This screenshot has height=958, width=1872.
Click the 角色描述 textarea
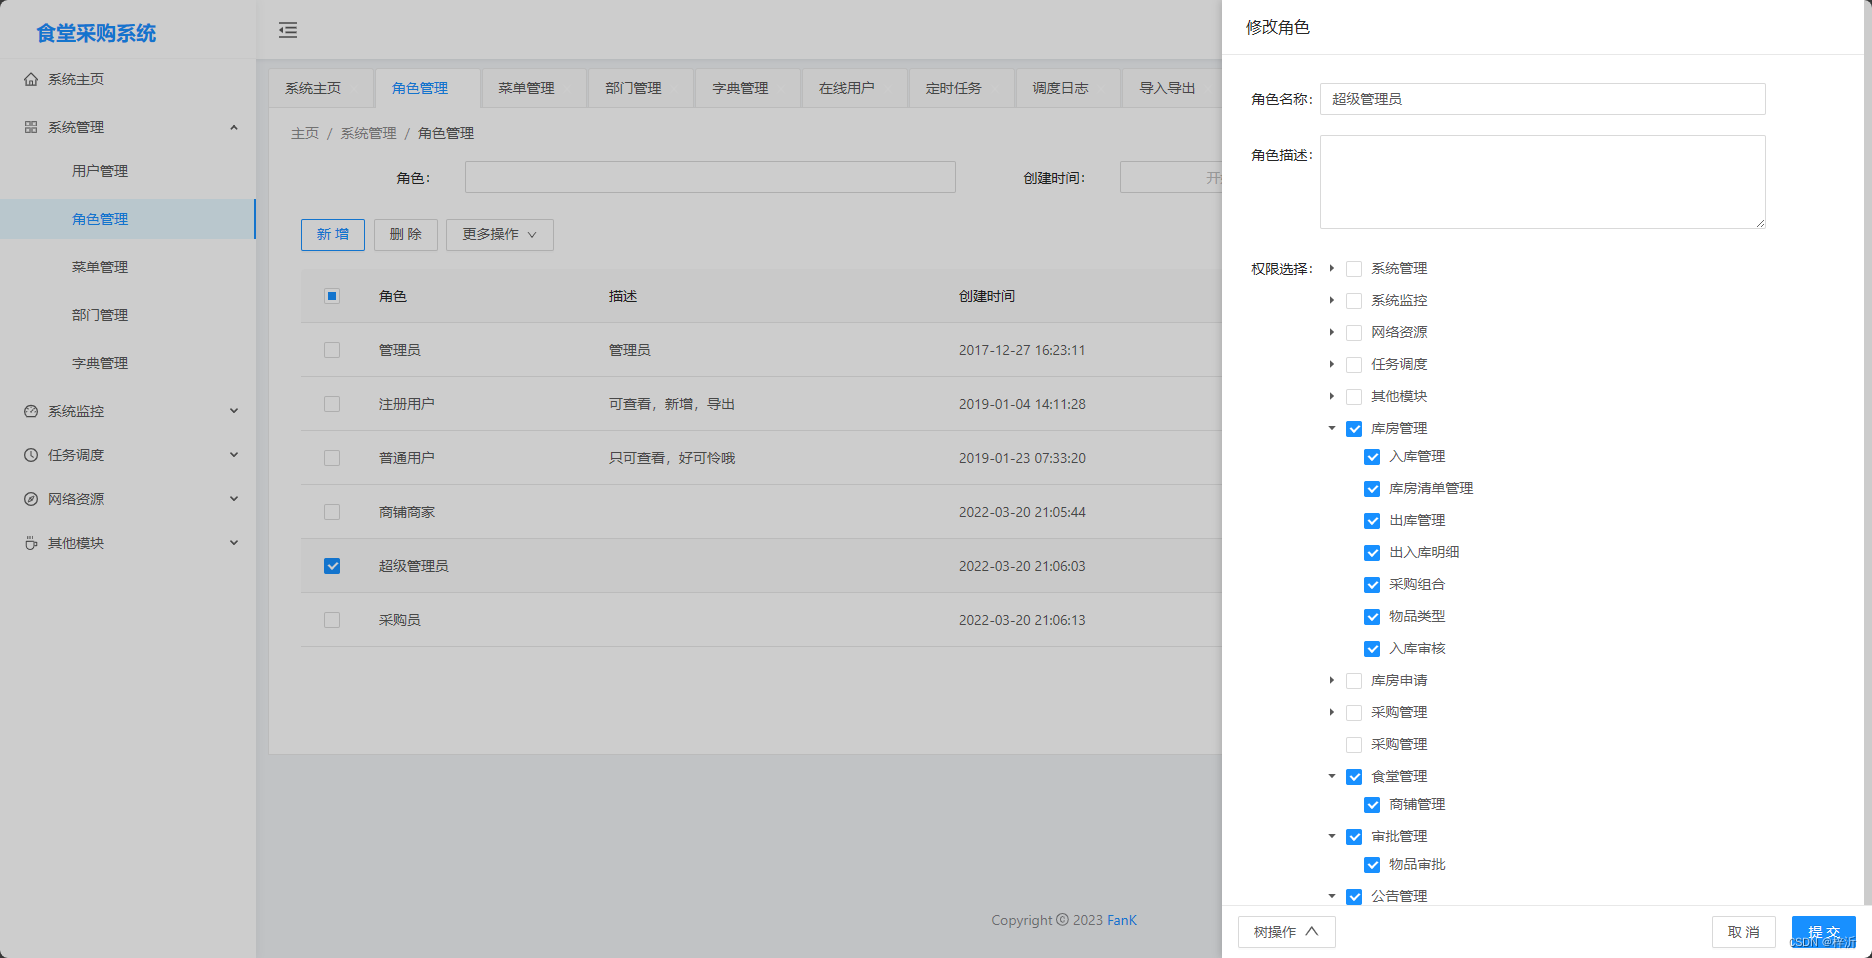[x=1542, y=182]
